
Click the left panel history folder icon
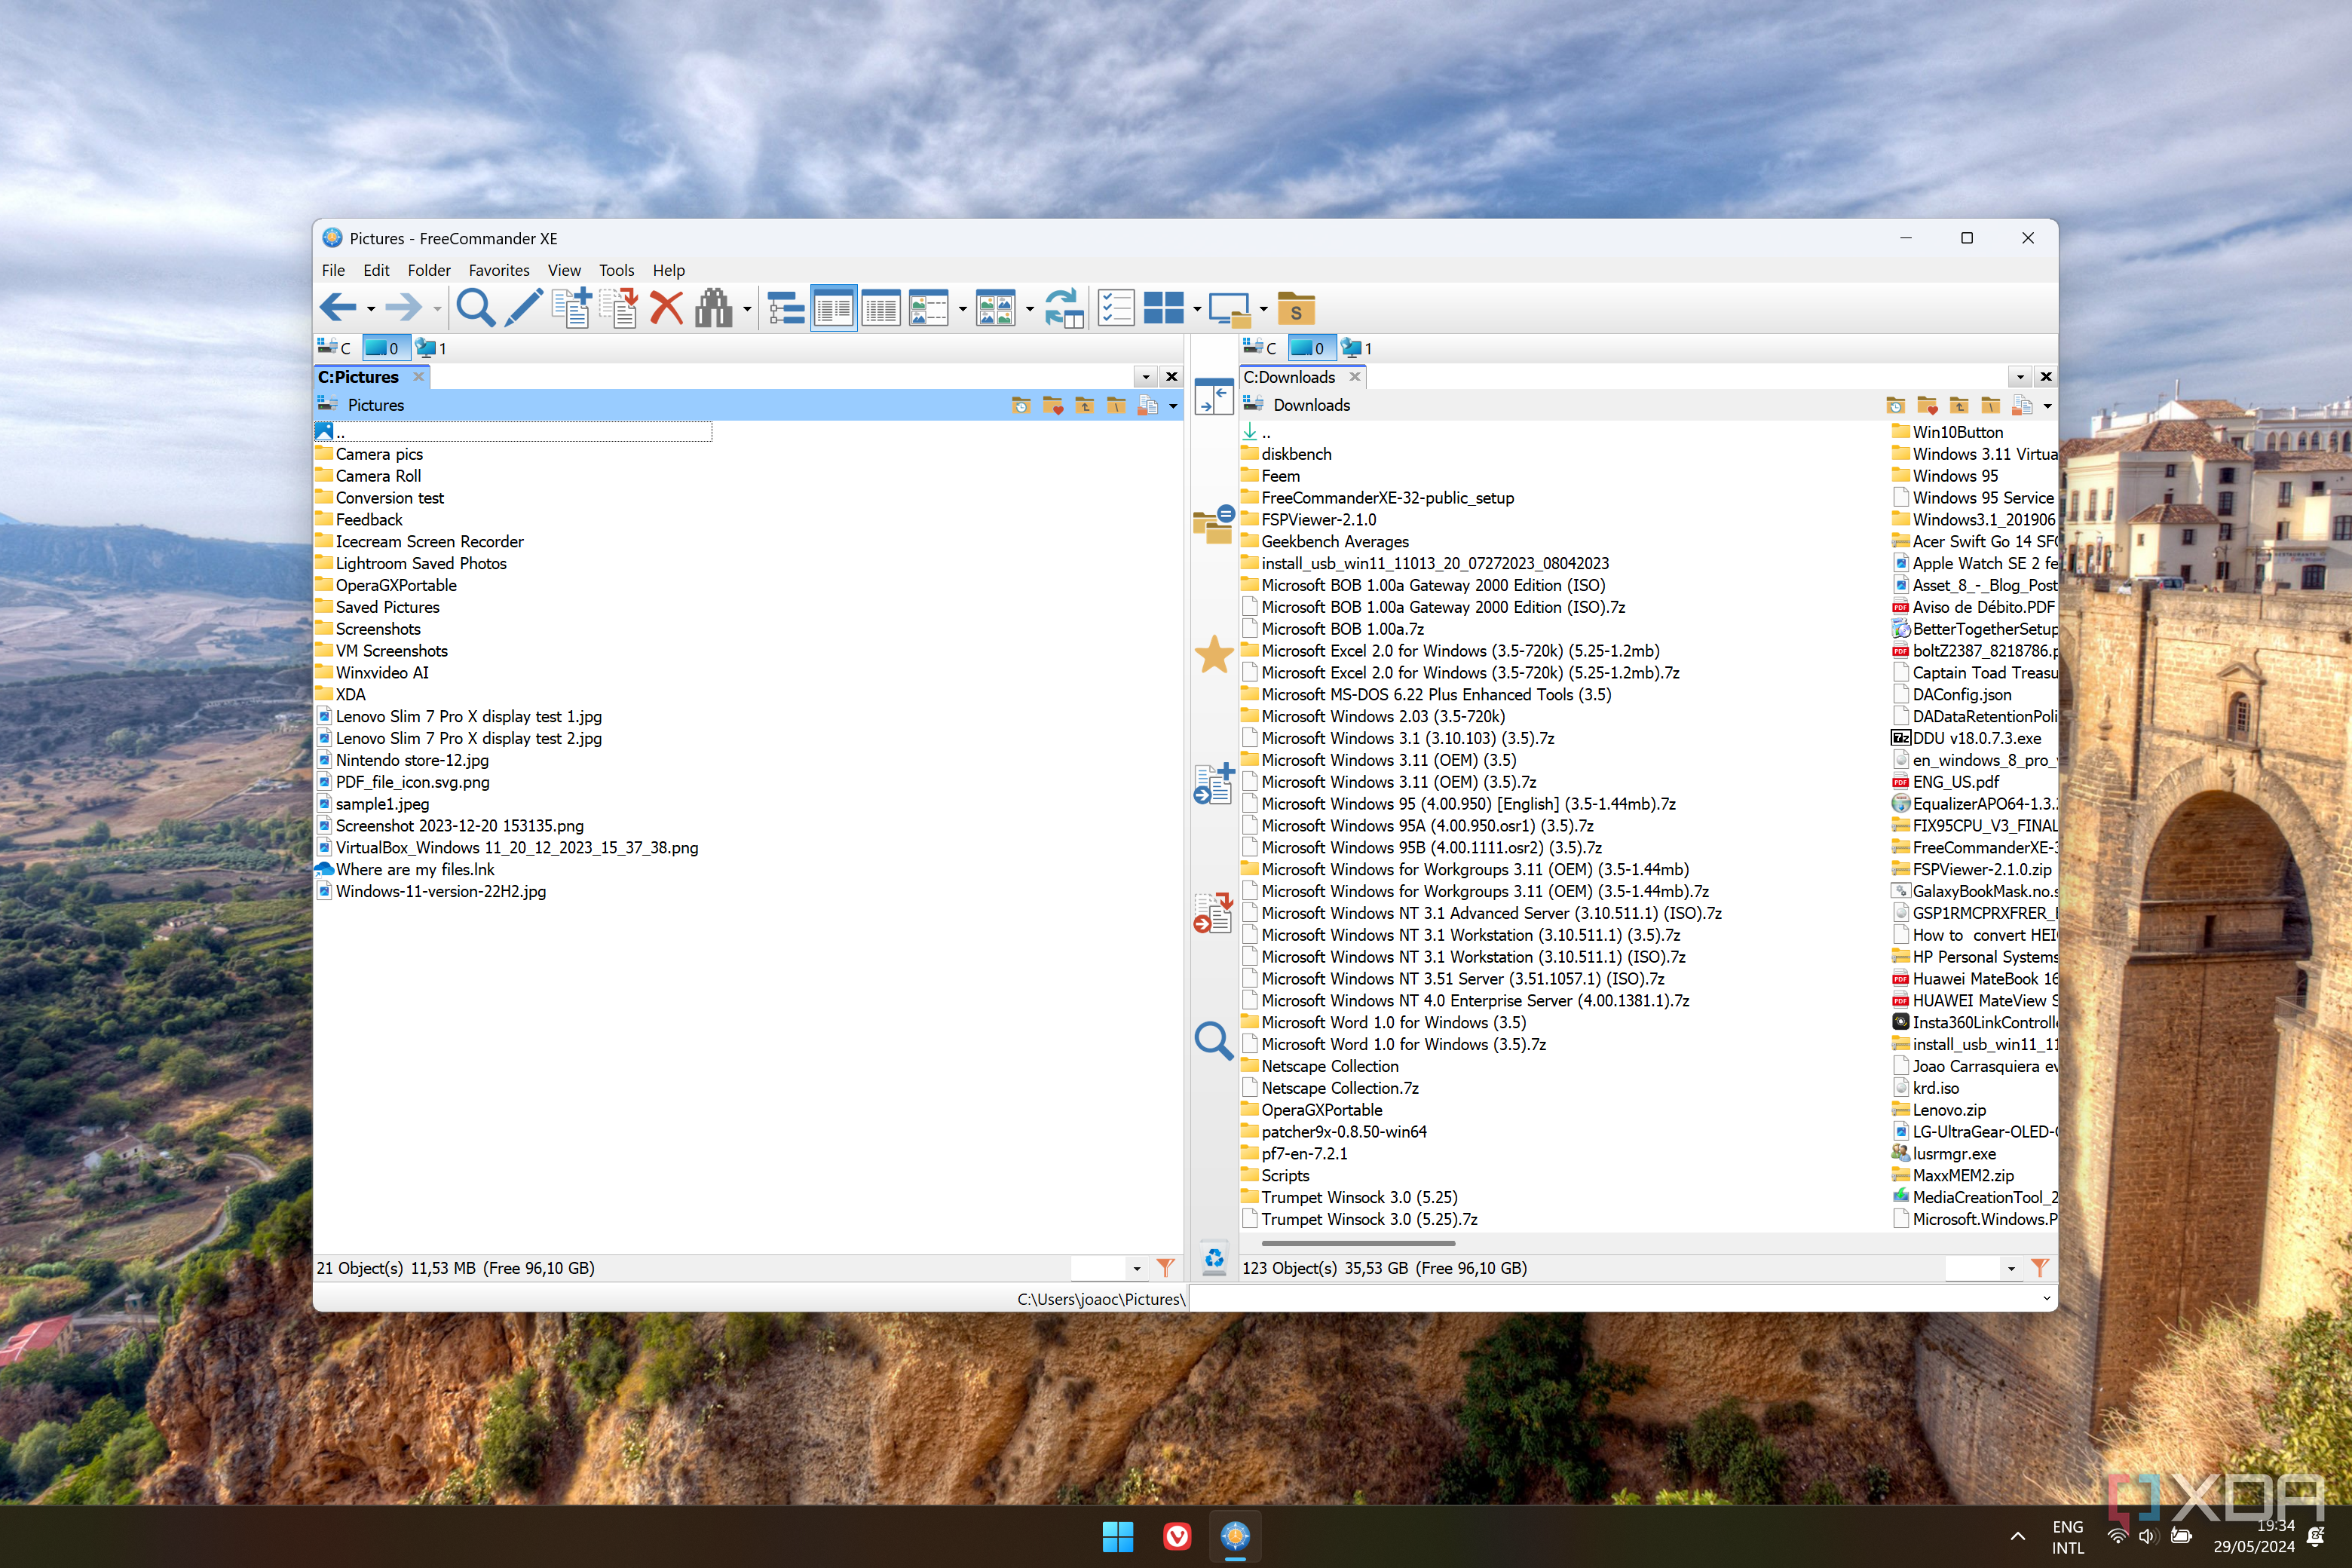(1020, 405)
